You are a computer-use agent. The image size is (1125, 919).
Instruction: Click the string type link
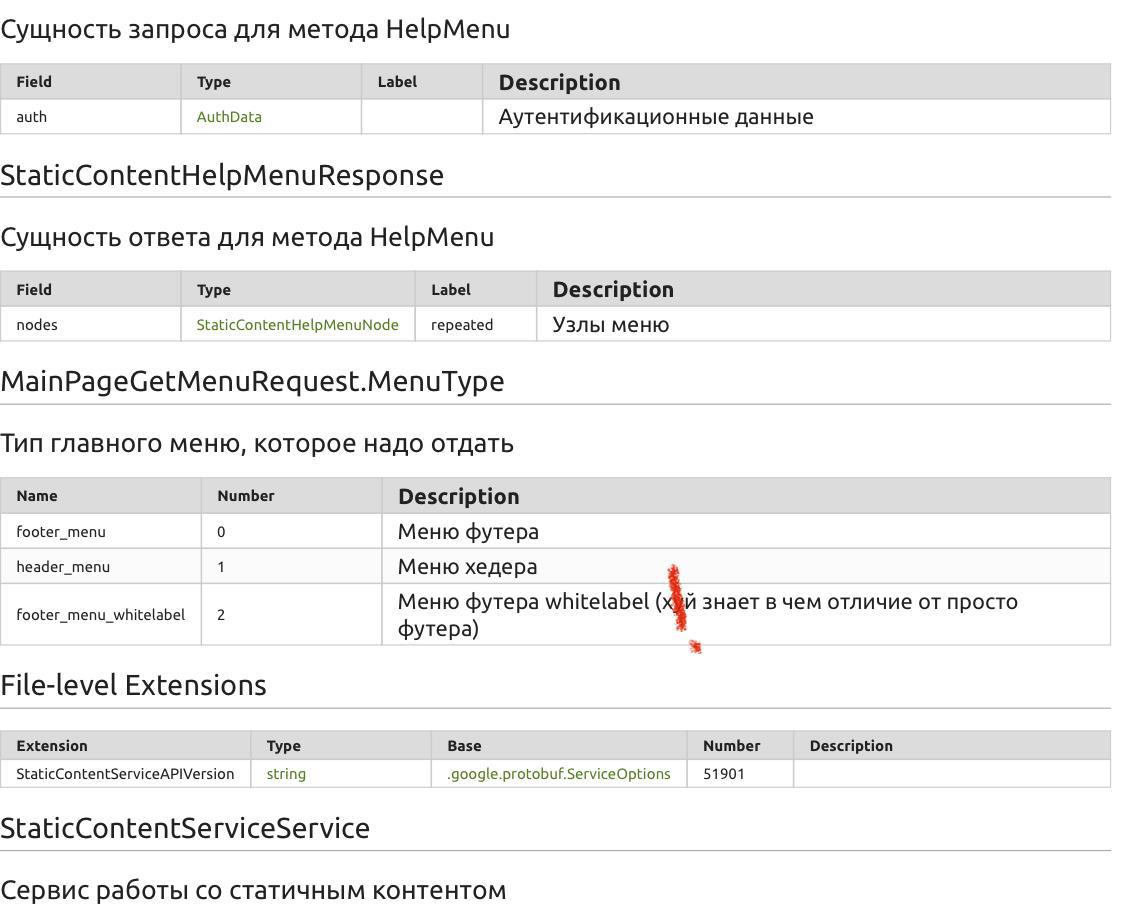pos(286,774)
